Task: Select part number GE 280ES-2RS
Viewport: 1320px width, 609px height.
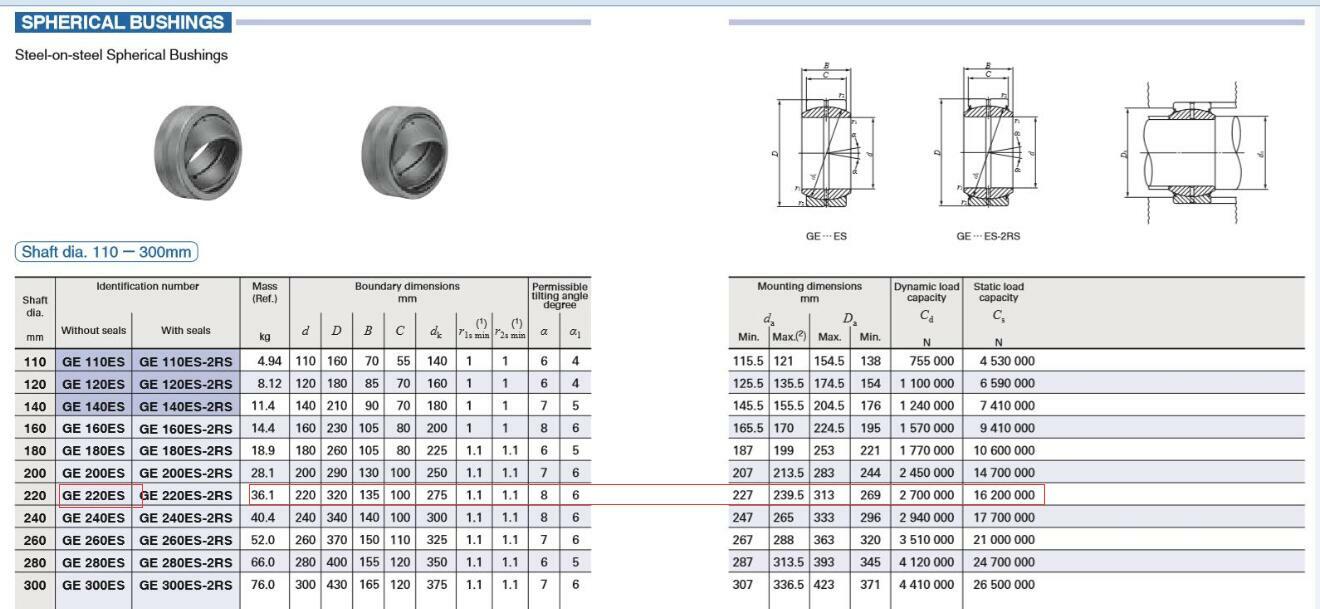Action: (x=186, y=563)
